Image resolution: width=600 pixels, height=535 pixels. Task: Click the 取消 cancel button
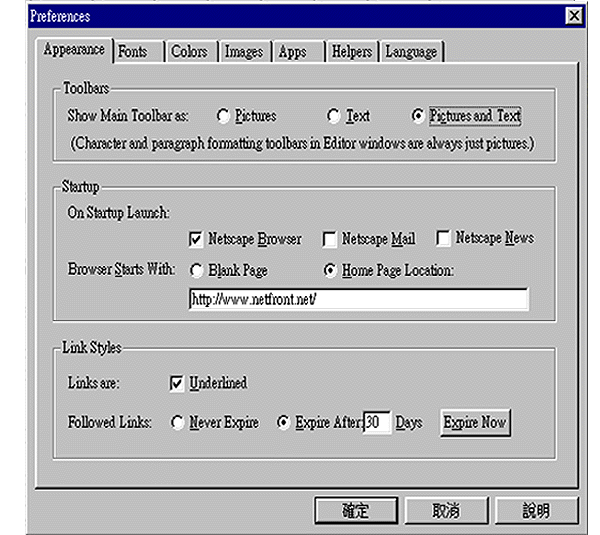click(447, 511)
